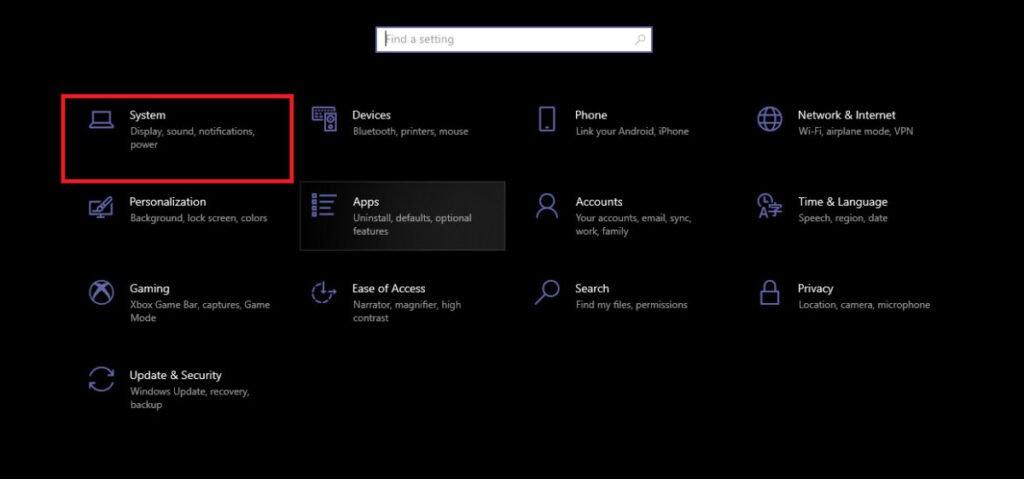Click 'Windows Update, recovery, backup' description
Image resolution: width=1024 pixels, height=479 pixels.
189,398
